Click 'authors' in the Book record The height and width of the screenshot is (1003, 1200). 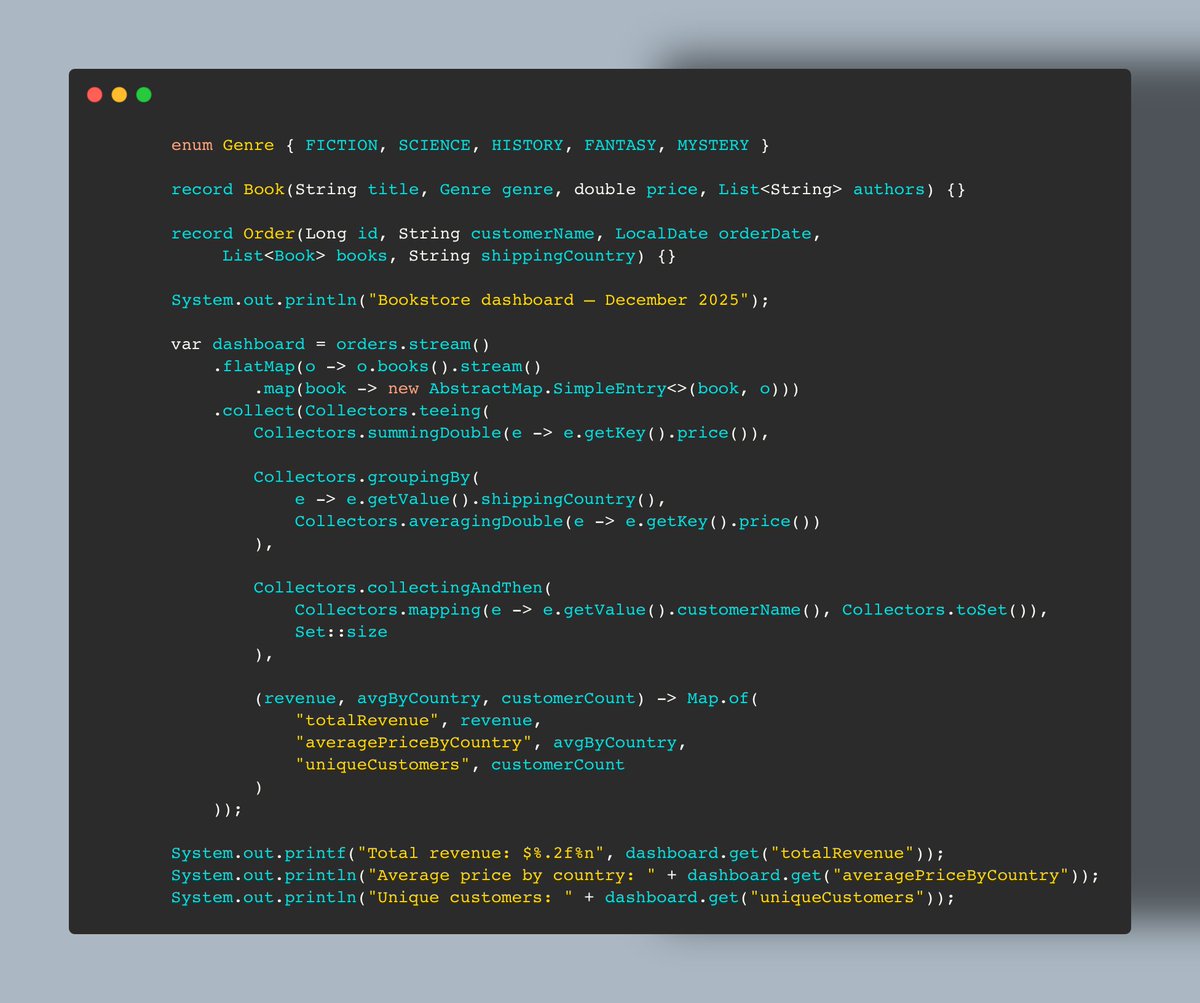(889, 189)
